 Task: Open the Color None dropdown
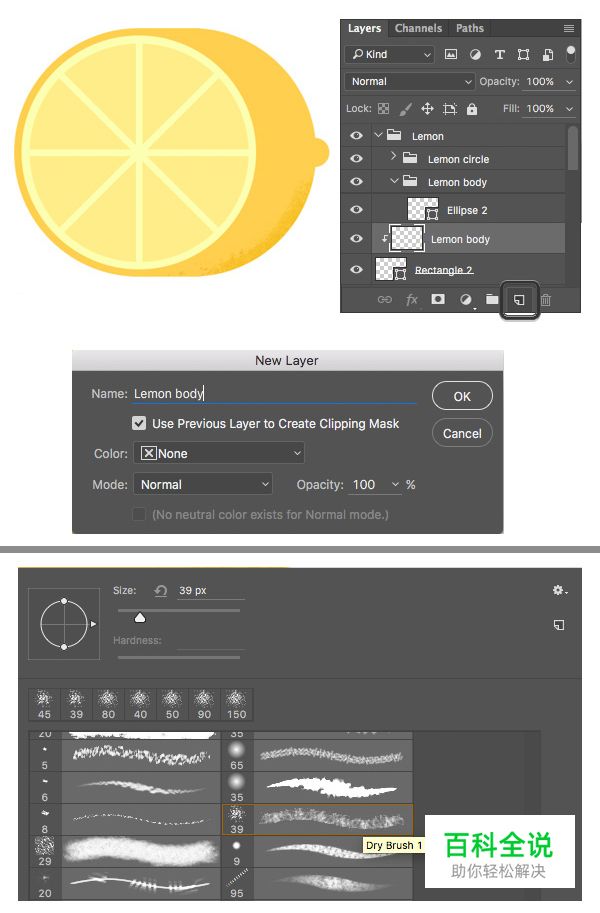(218, 454)
